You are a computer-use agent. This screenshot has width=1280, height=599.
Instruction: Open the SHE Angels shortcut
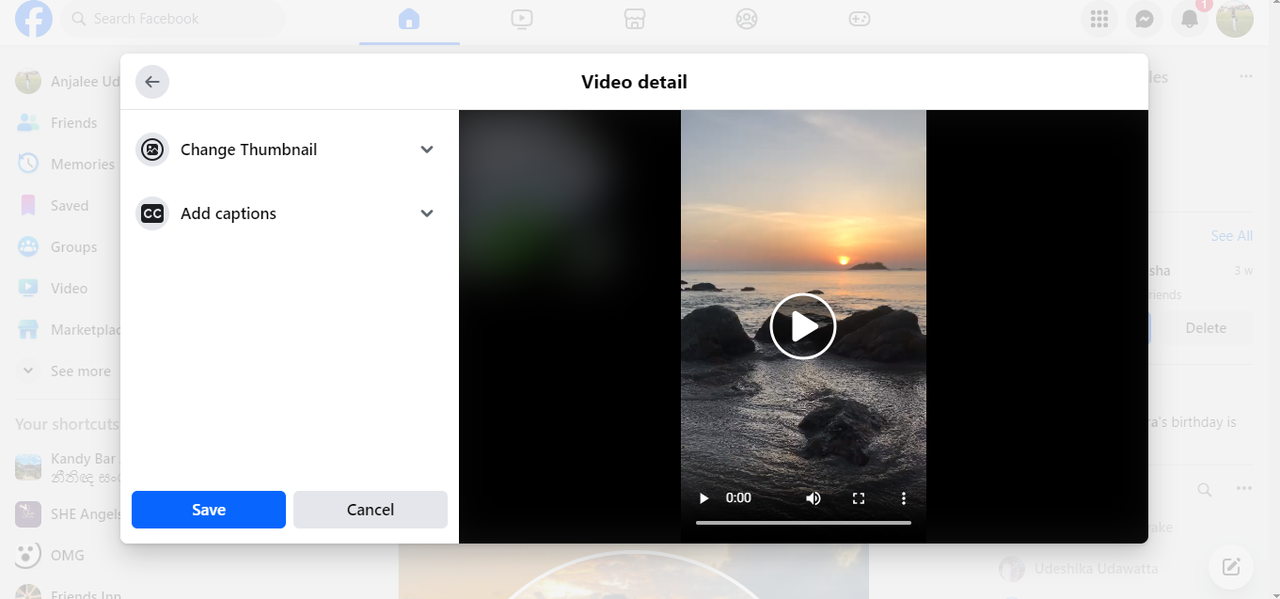click(x=66, y=513)
